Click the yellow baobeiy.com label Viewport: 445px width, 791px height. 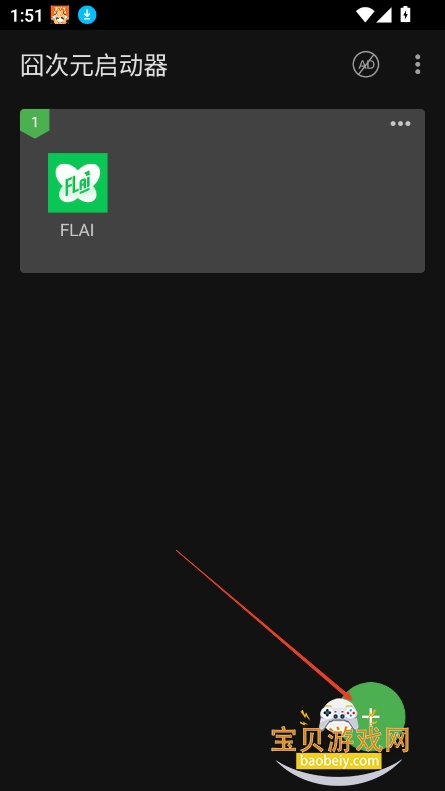pyautogui.click(x=339, y=760)
